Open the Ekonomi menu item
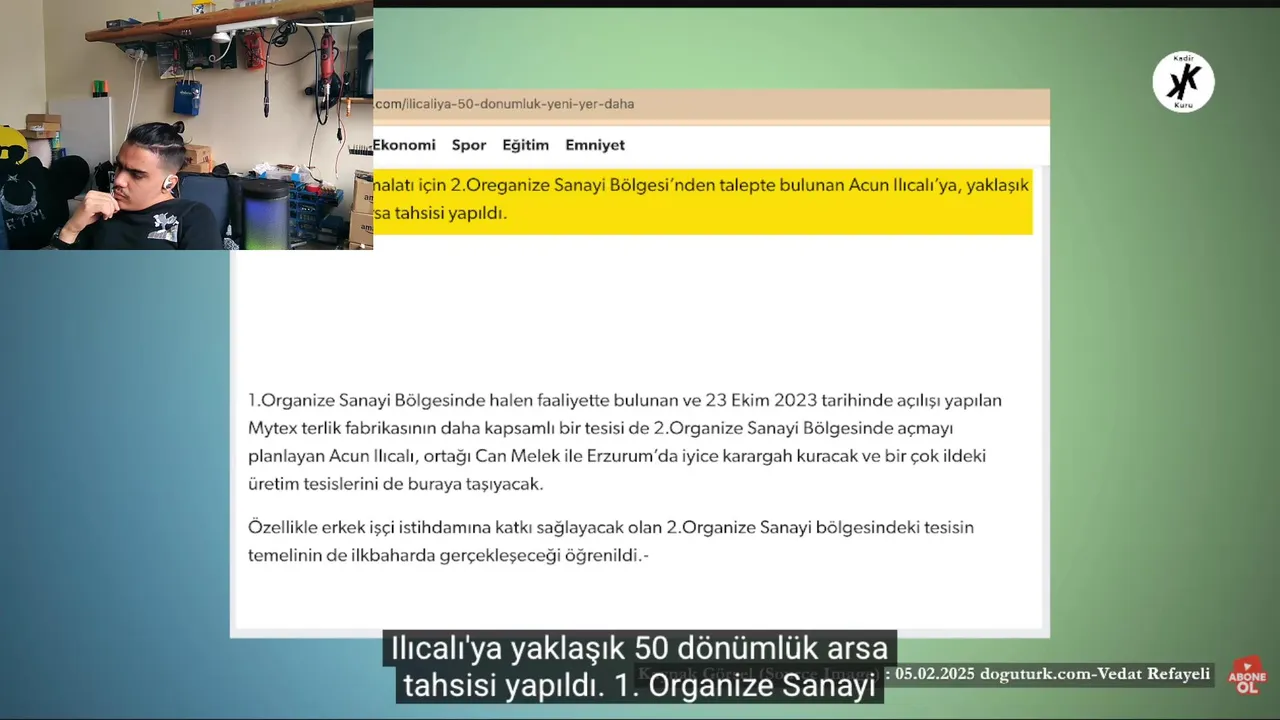 404,145
